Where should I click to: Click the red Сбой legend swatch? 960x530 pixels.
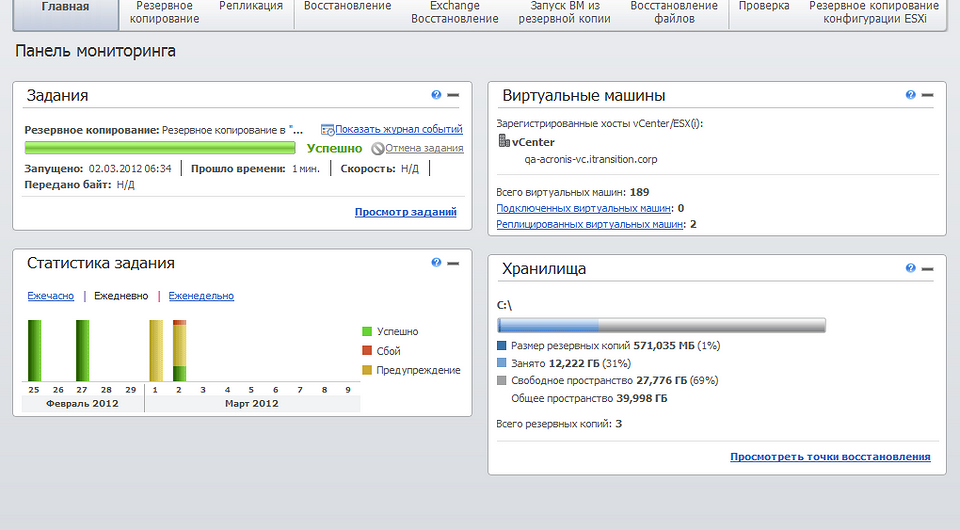(367, 351)
